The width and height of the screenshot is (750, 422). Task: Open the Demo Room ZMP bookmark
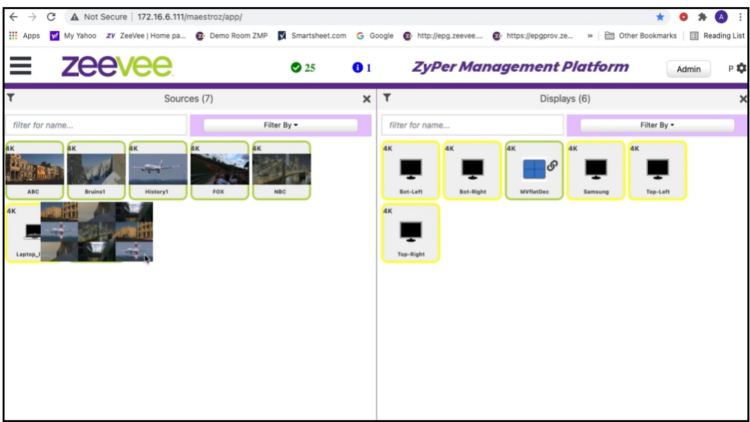click(x=232, y=35)
